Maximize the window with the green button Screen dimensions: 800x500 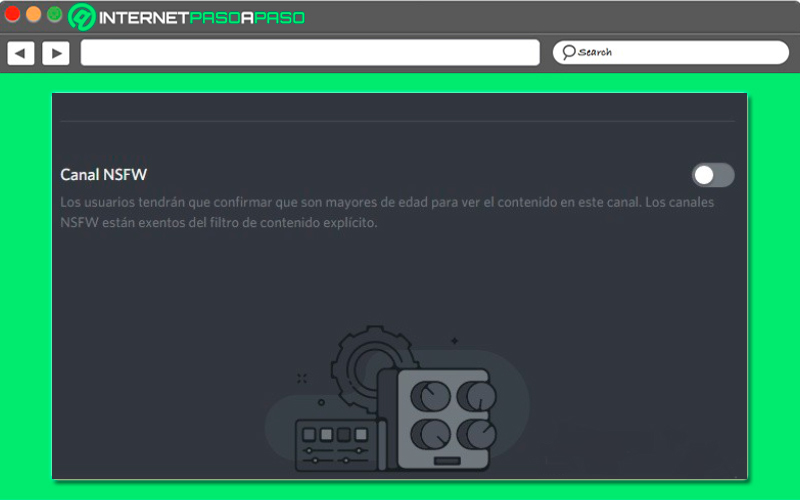coord(54,14)
